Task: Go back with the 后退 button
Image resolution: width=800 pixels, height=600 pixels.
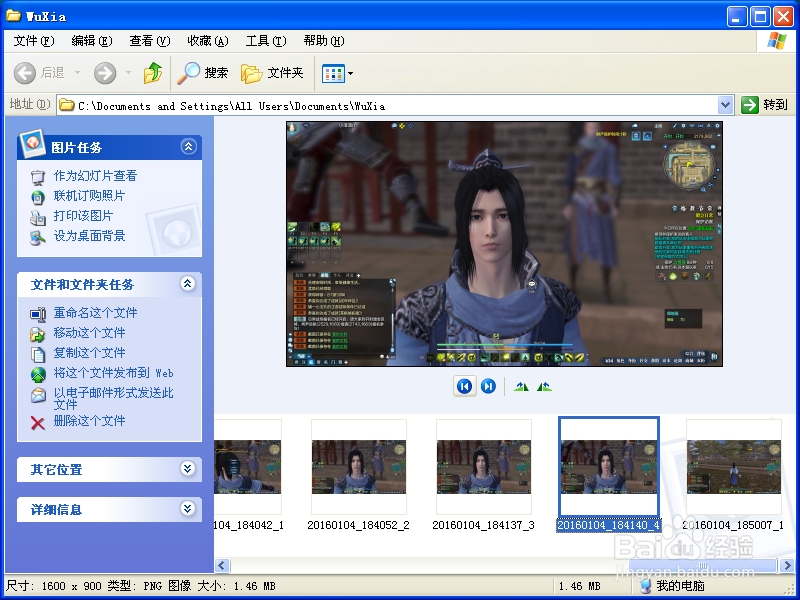Action: click(39, 73)
